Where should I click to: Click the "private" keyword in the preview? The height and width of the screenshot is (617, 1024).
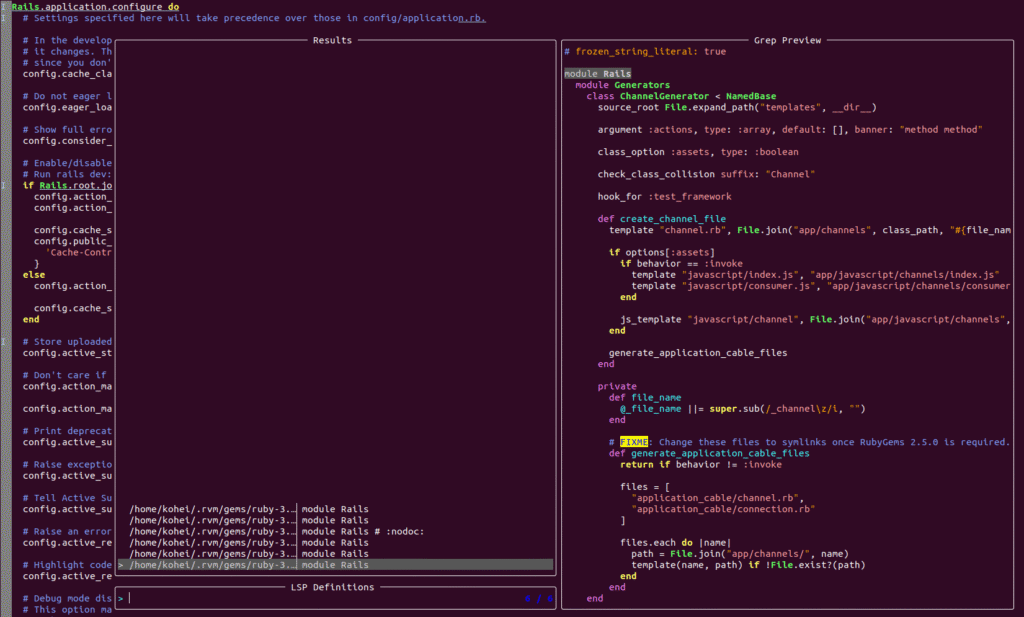tap(617, 386)
